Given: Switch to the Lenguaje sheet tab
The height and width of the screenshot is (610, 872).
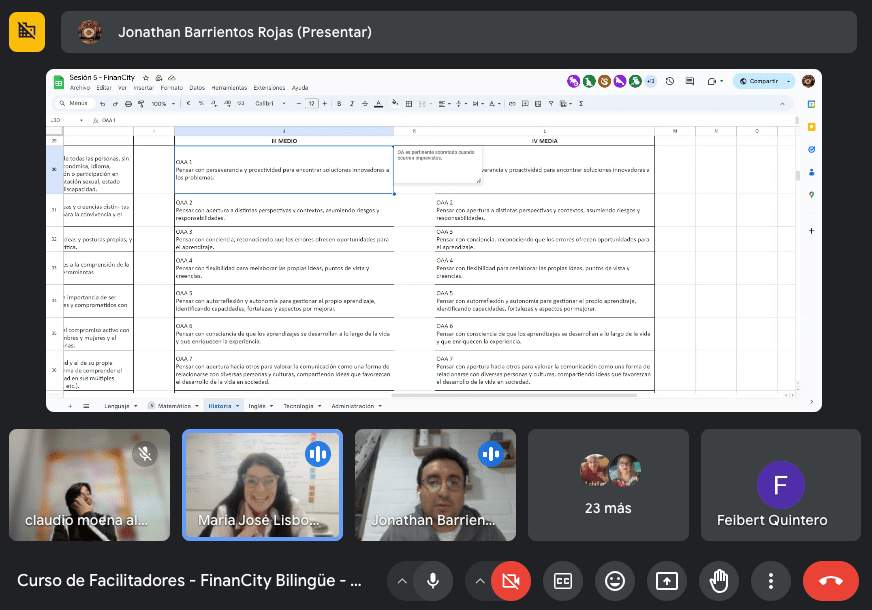Looking at the screenshot, I should click(x=117, y=406).
